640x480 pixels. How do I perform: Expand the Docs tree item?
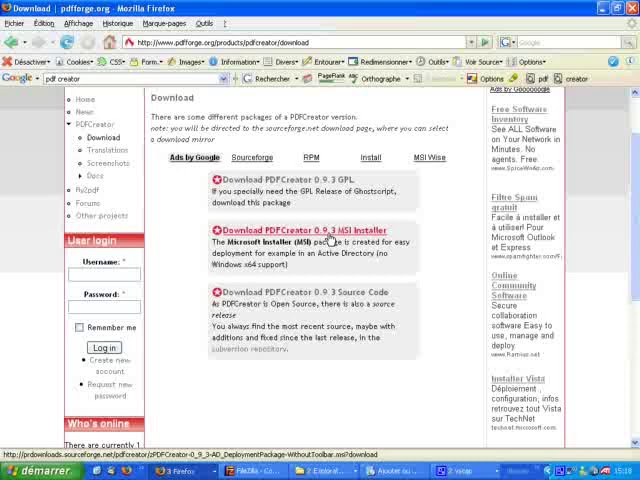pos(80,176)
